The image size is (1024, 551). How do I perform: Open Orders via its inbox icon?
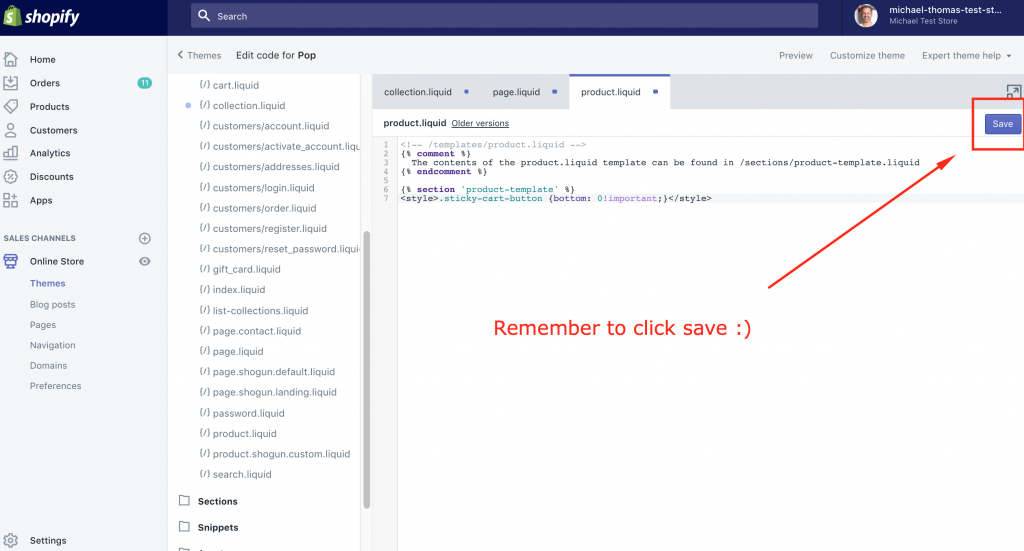point(11,83)
